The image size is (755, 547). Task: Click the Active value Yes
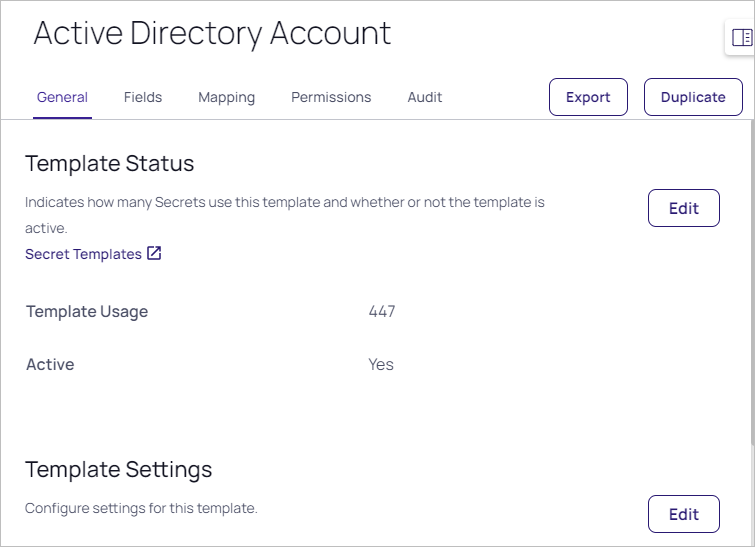381,364
